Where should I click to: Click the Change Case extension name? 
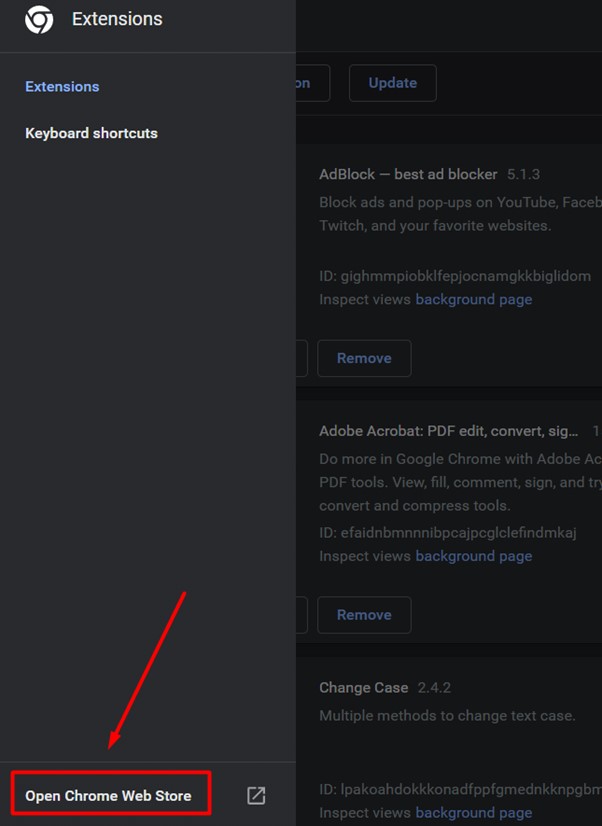(364, 688)
